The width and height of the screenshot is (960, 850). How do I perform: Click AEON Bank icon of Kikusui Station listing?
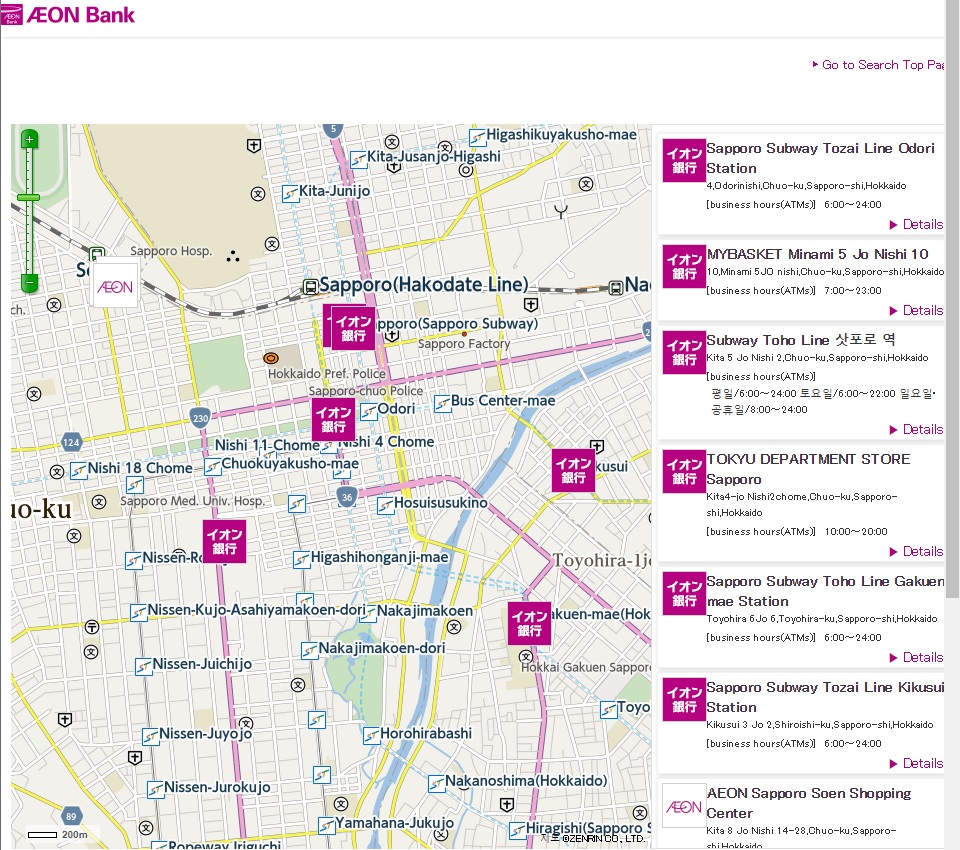click(x=684, y=699)
